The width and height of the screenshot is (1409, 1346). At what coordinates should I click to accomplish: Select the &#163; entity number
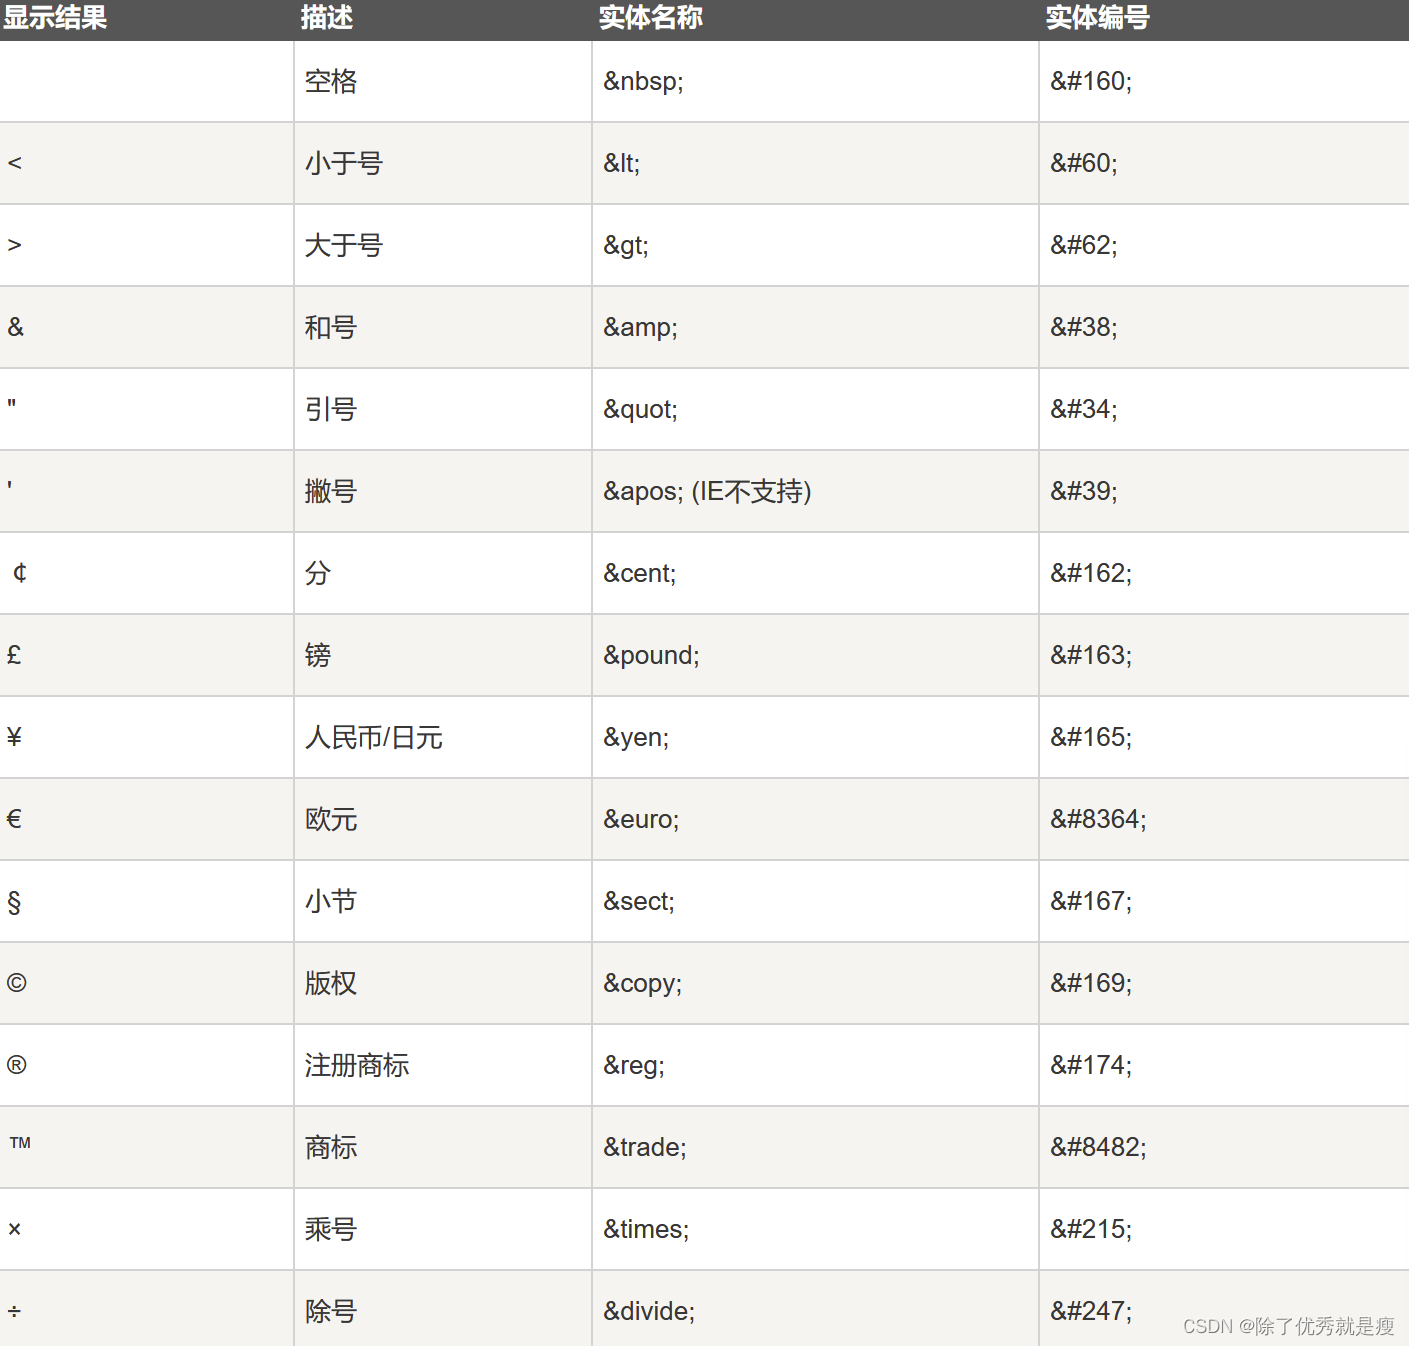1091,655
